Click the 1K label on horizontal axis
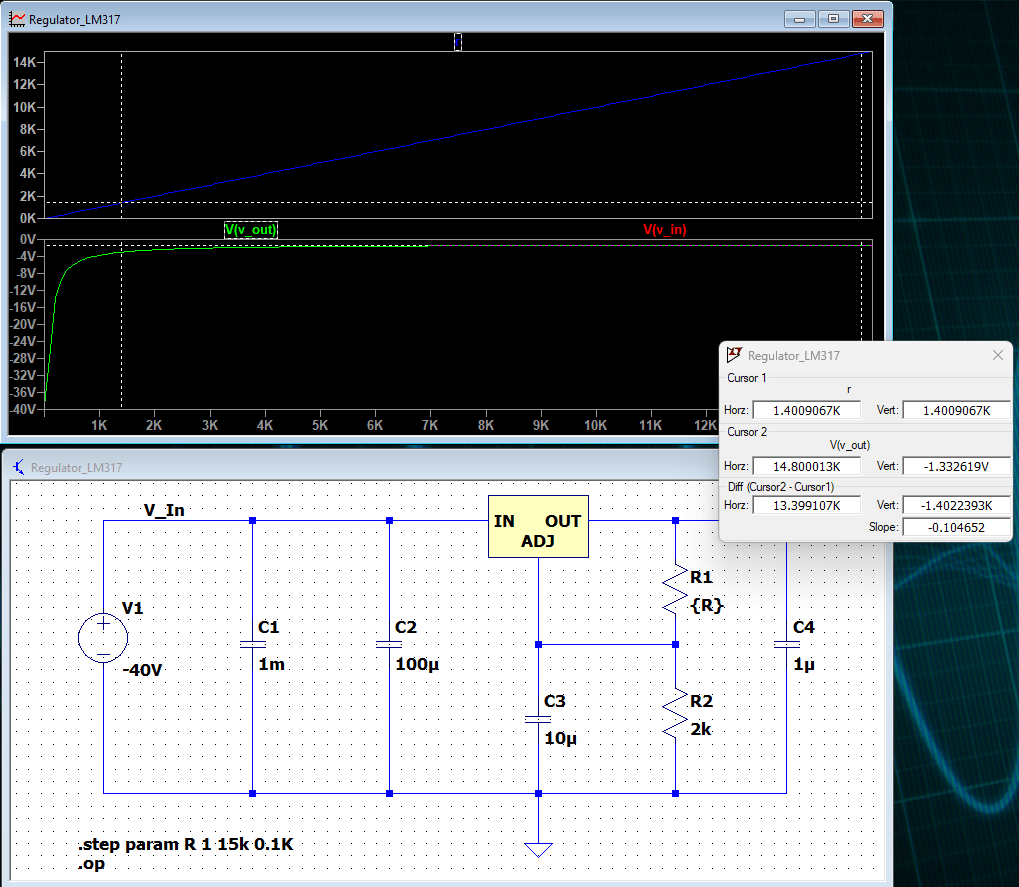The image size is (1019, 887). click(x=99, y=425)
